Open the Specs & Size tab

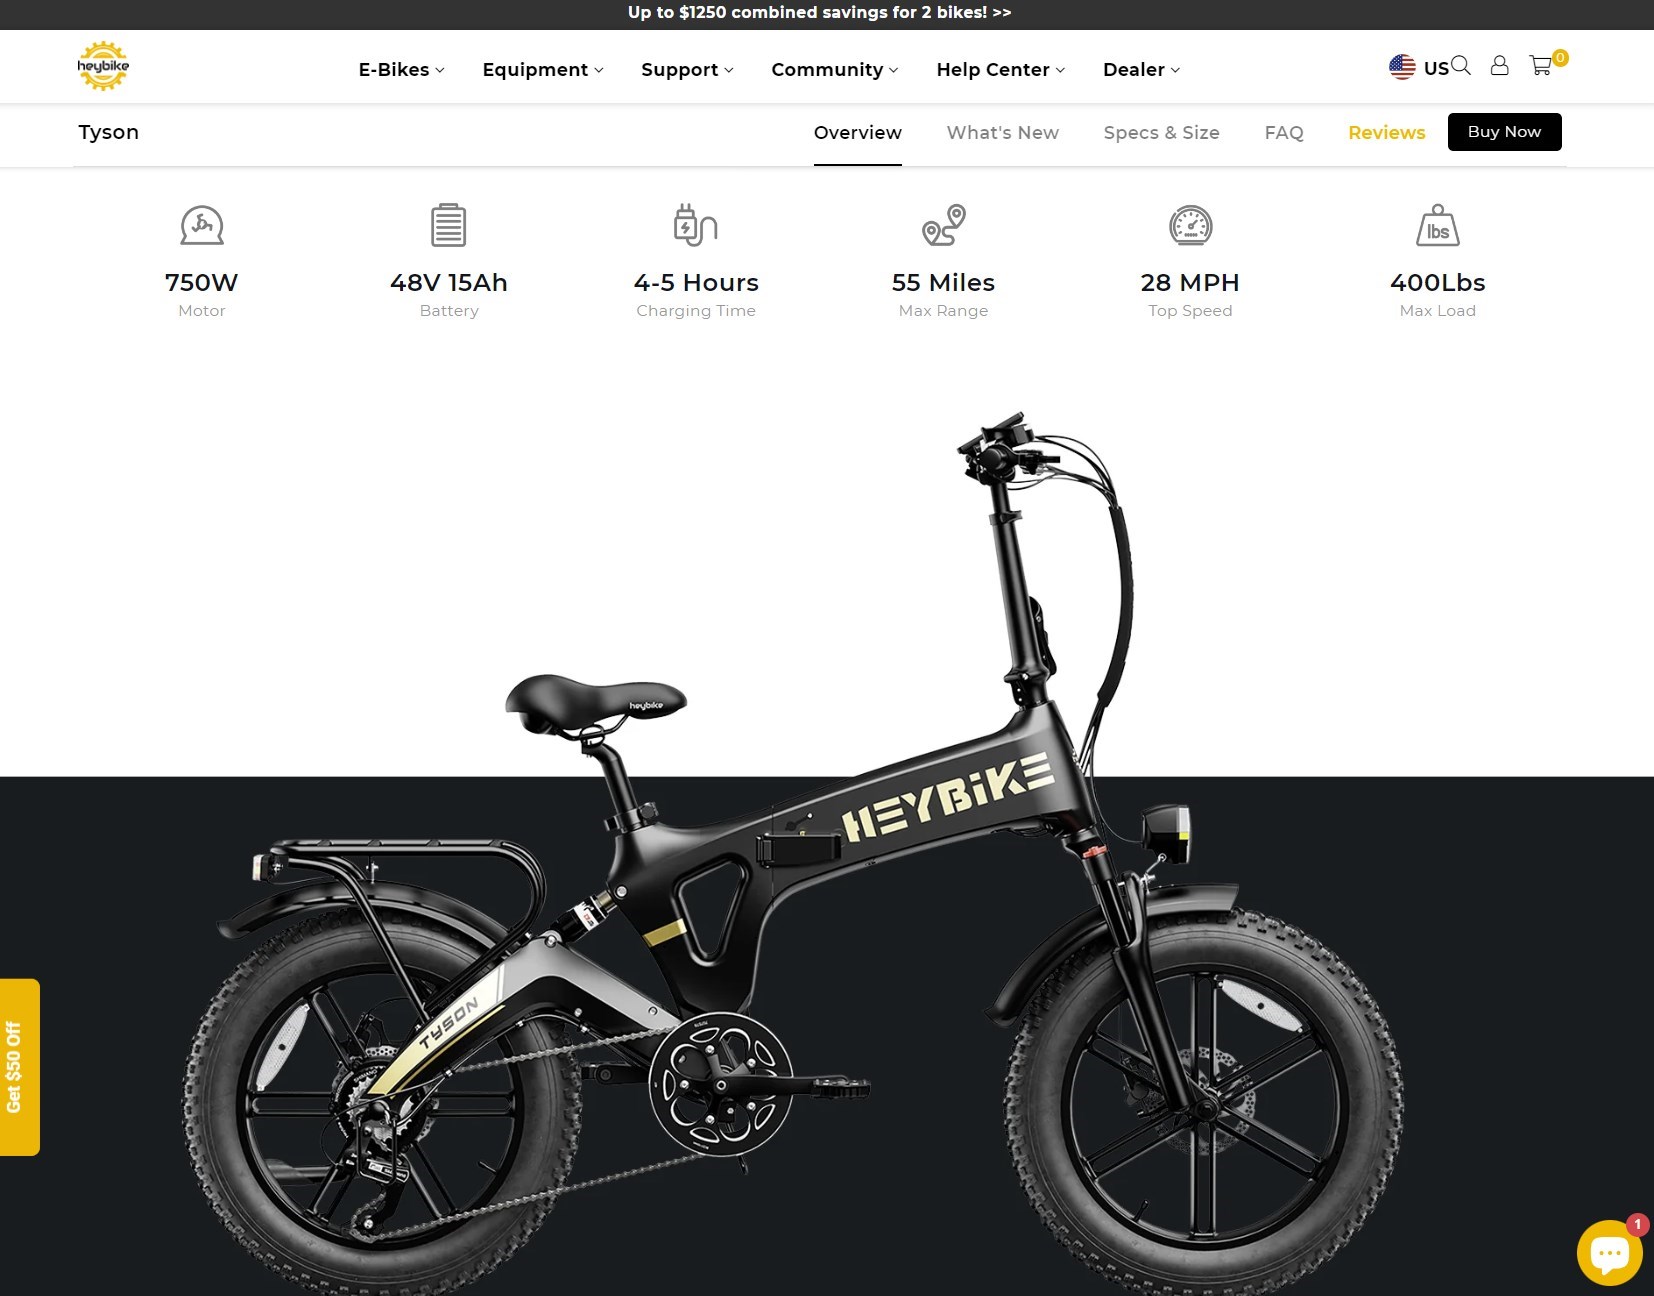pyautogui.click(x=1162, y=132)
